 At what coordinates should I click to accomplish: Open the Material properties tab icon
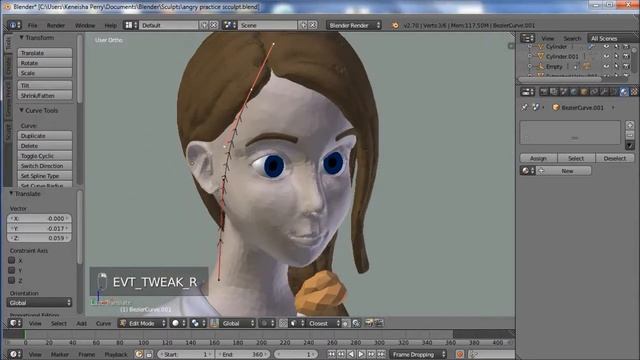624,92
